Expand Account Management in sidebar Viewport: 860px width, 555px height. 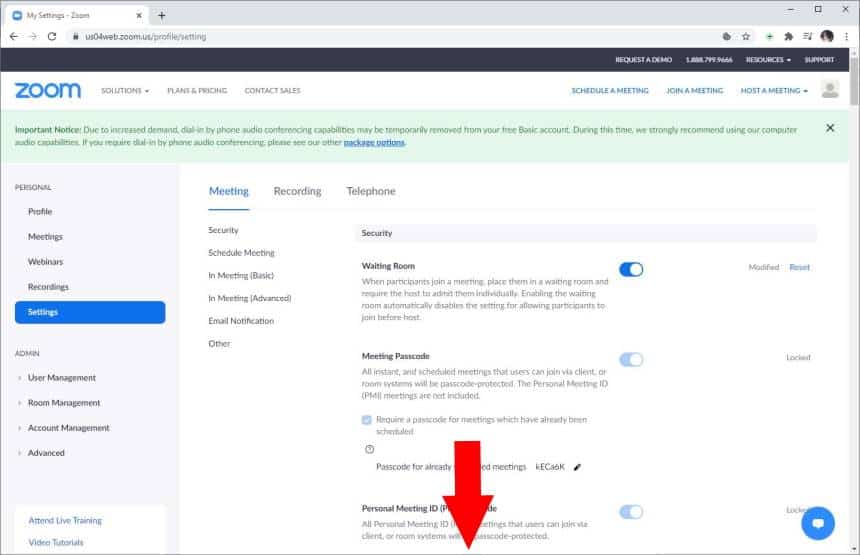(x=69, y=428)
